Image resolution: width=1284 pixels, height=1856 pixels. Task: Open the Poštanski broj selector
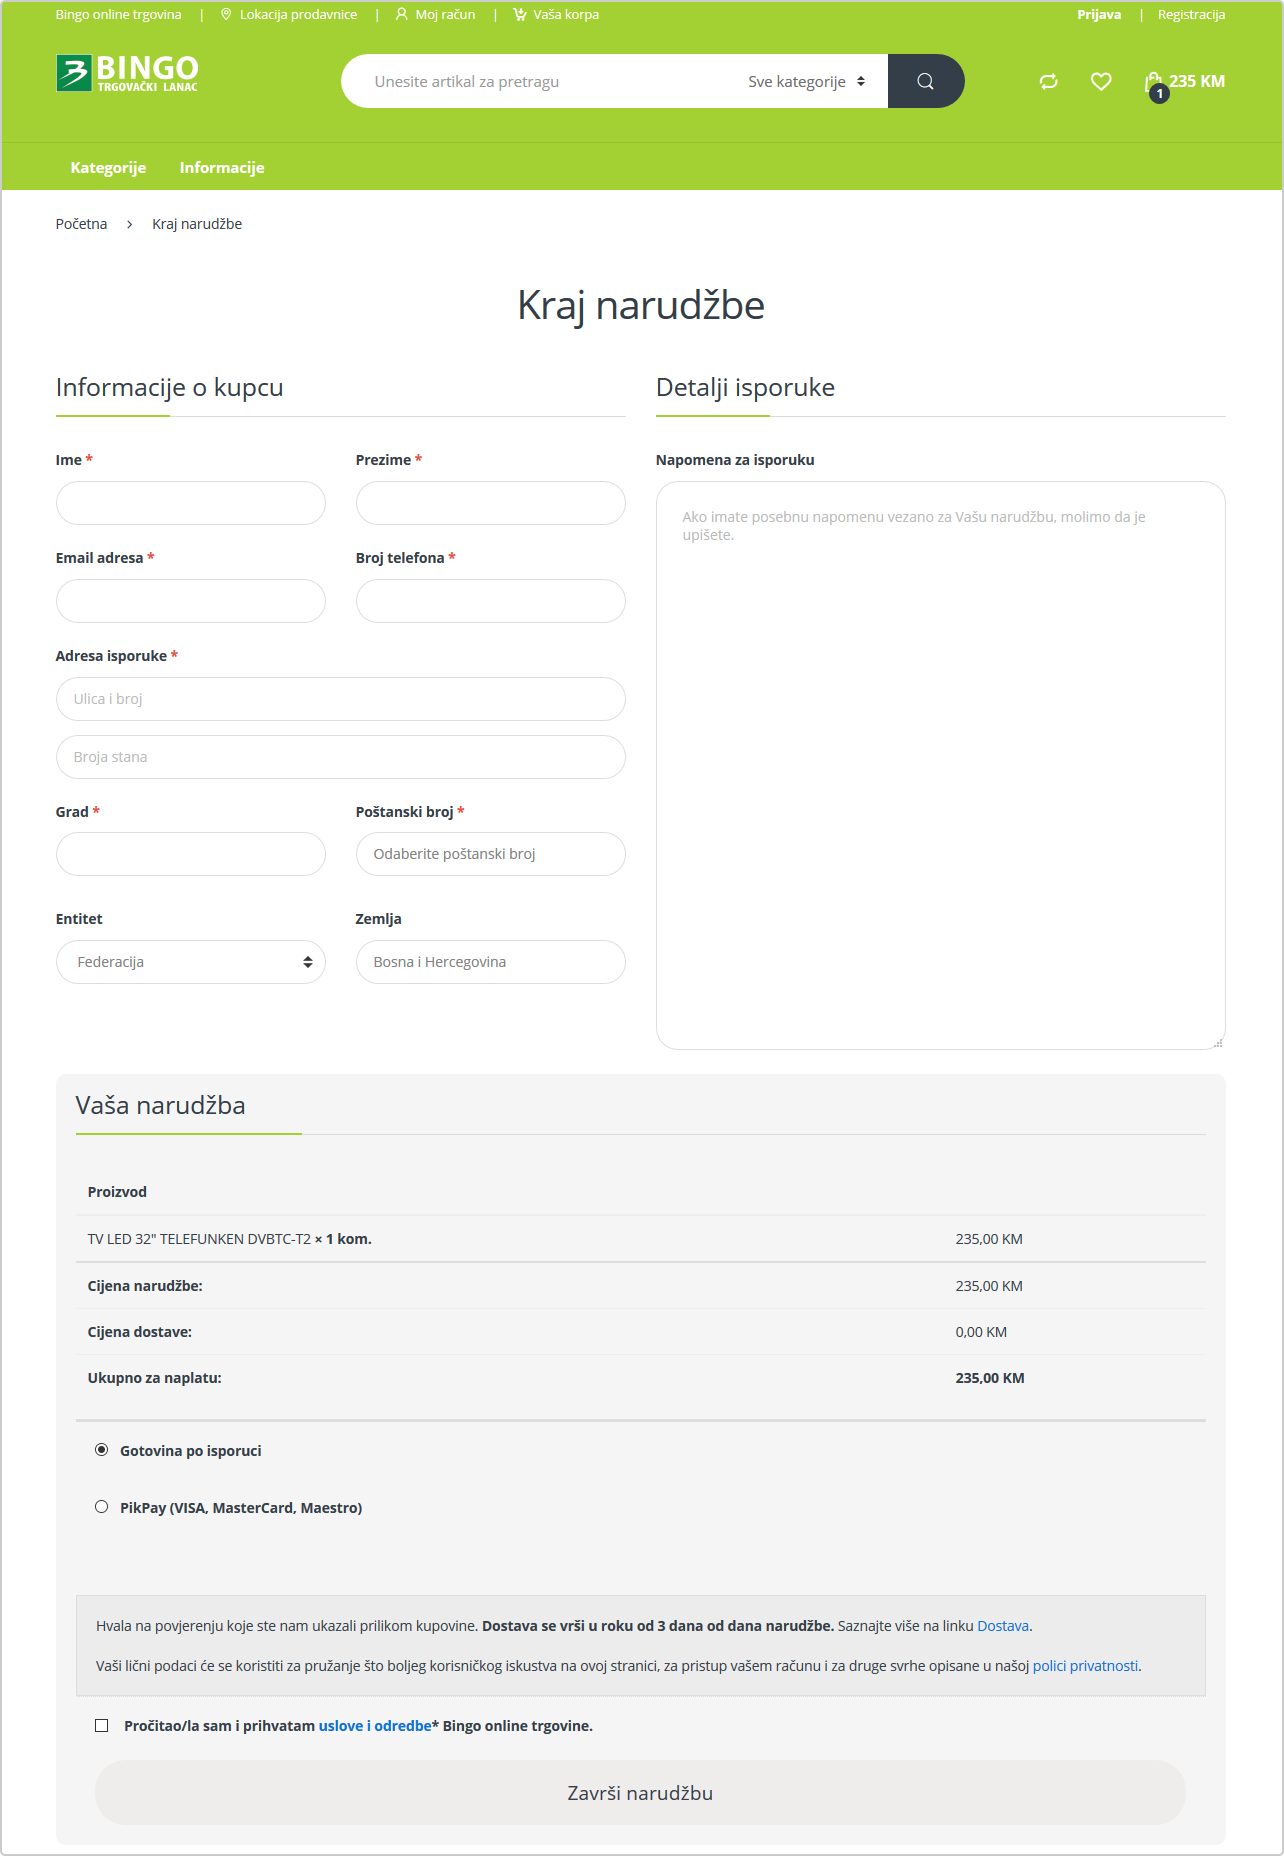click(x=491, y=854)
